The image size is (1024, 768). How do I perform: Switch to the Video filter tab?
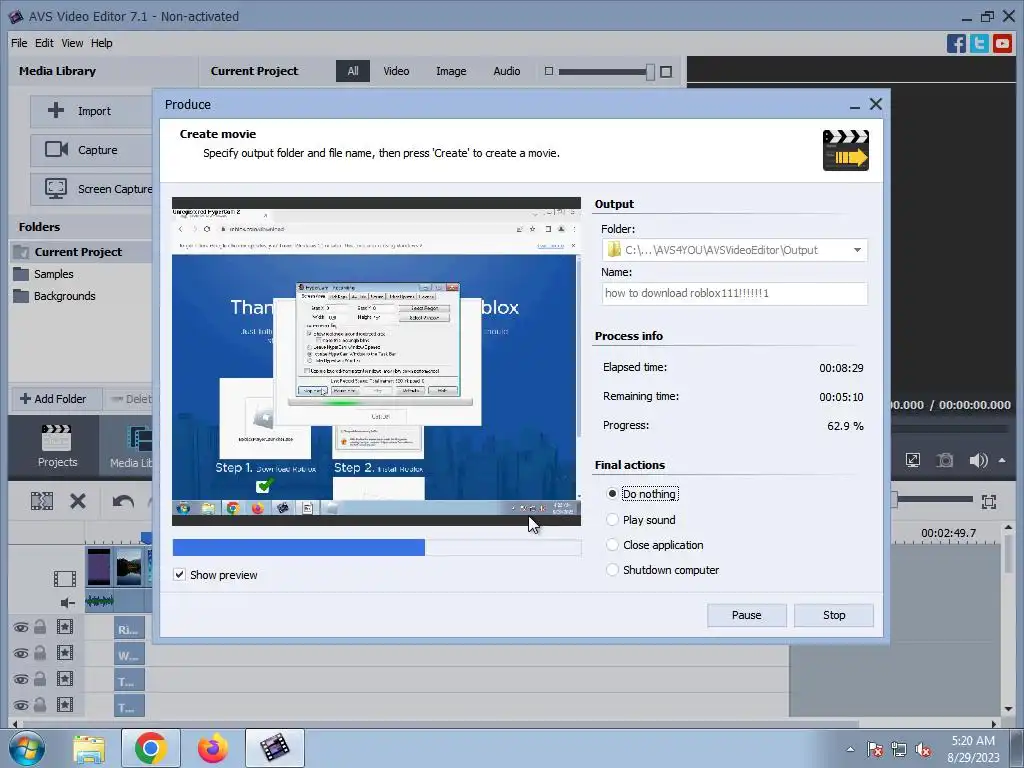coord(396,71)
